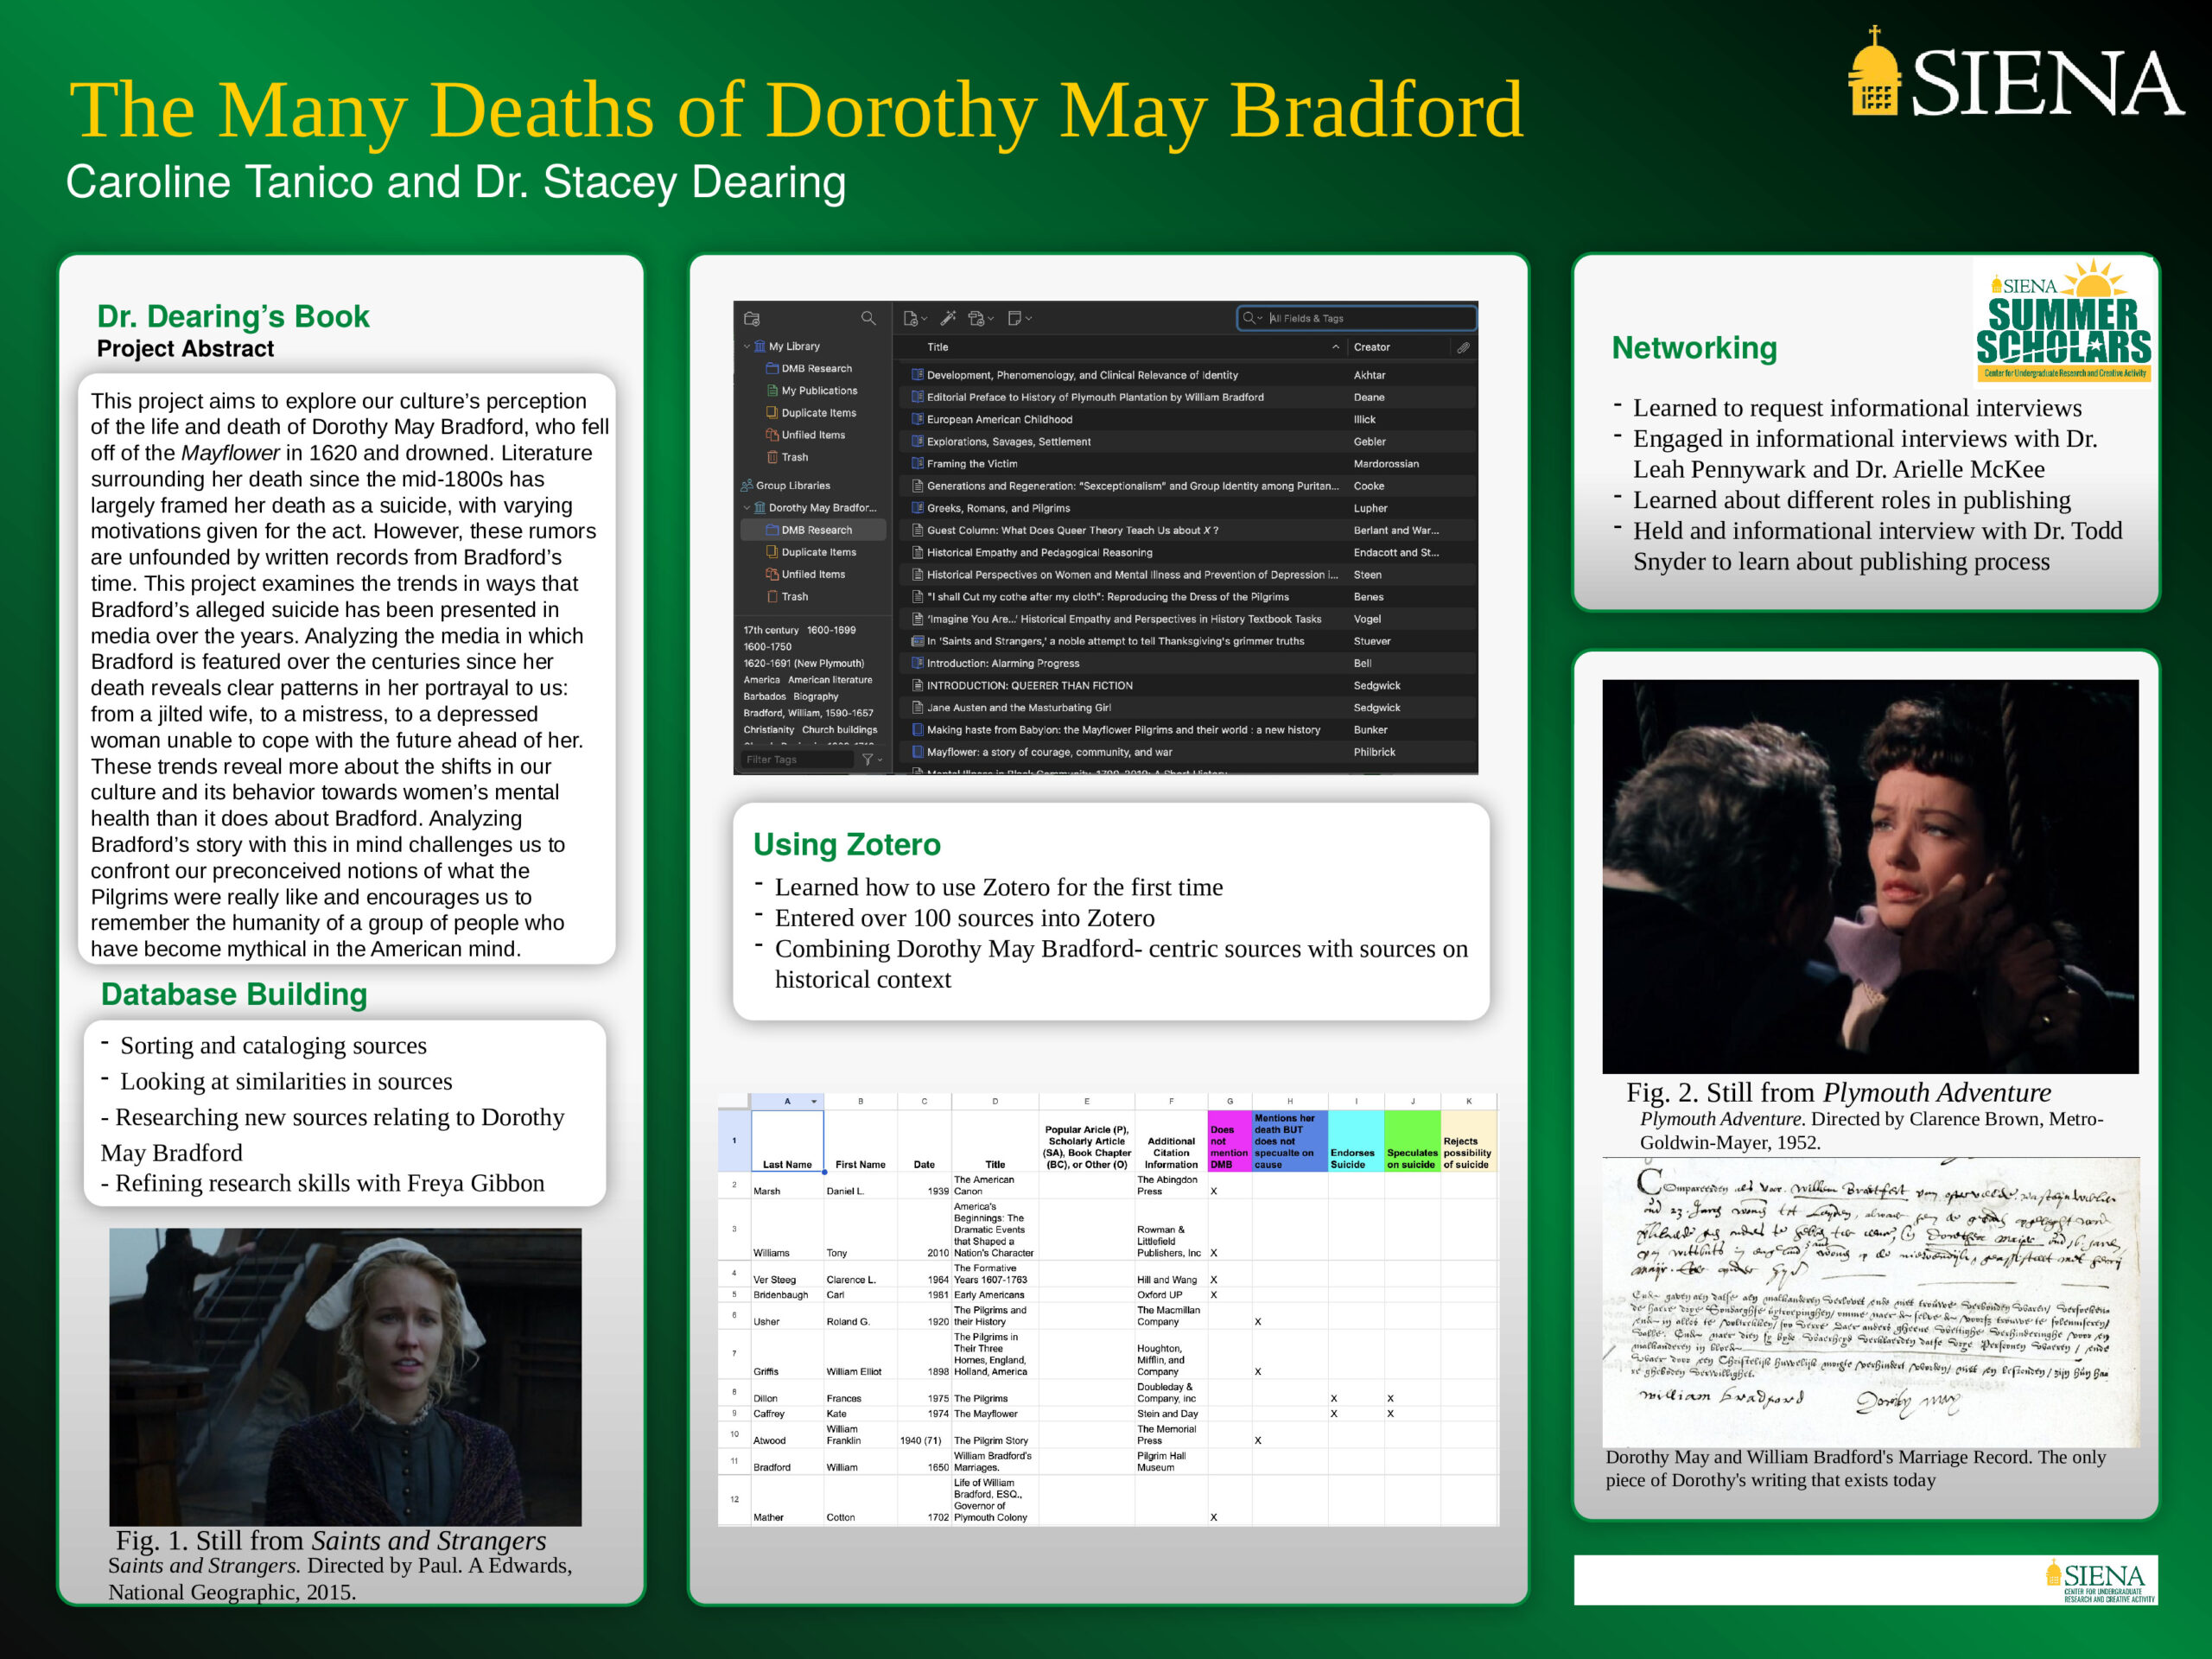Click the book icon beside Mayflower row

[917, 751]
